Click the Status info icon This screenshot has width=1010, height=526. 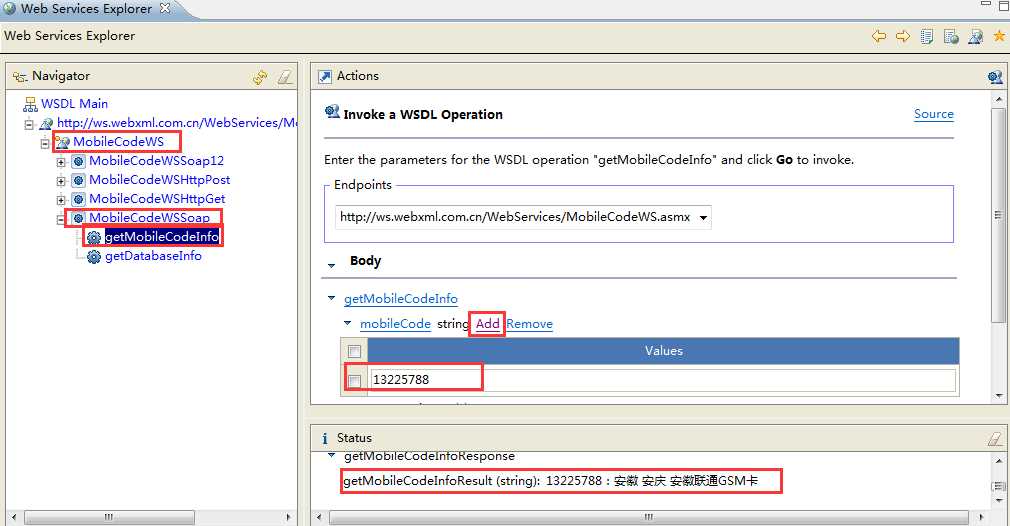click(325, 438)
